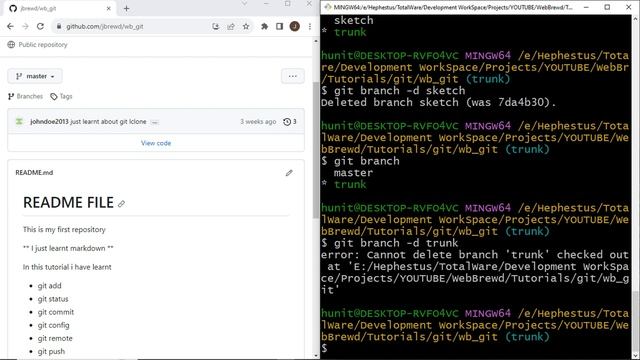Click the Public repository globe icon
This screenshot has height=360, width=640.
point(11,44)
